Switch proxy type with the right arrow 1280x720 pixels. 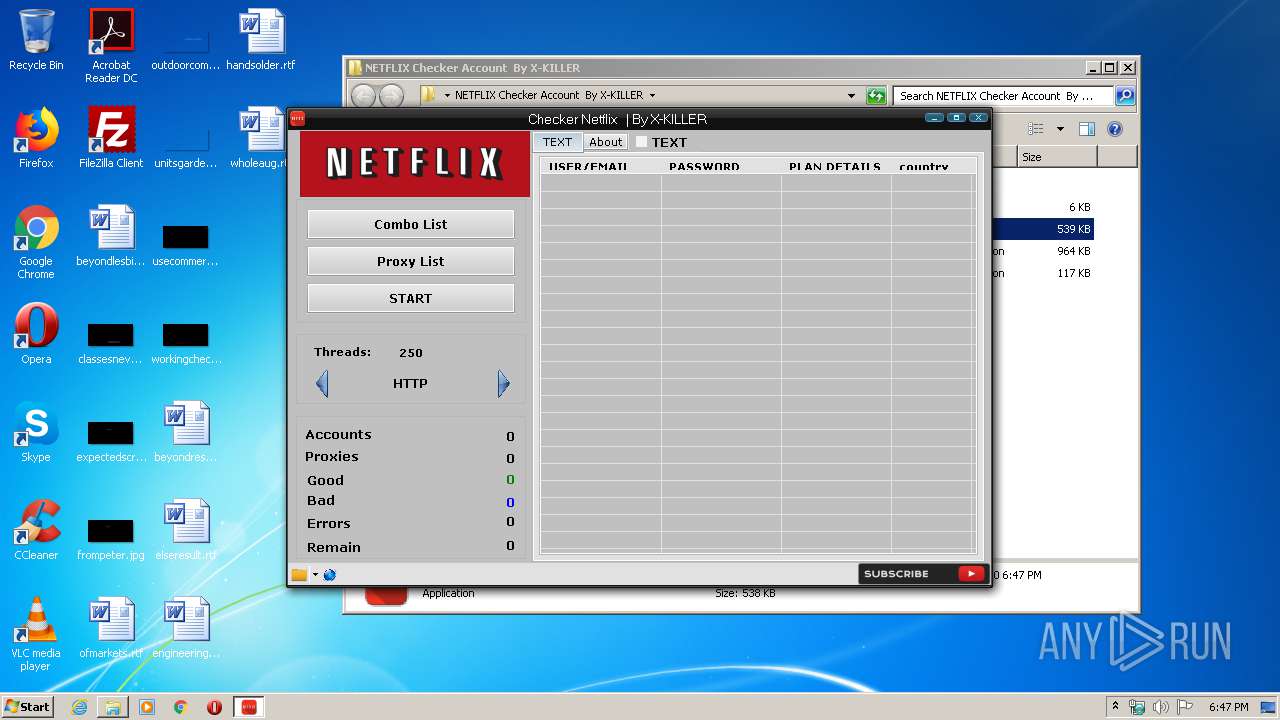pyautogui.click(x=503, y=383)
